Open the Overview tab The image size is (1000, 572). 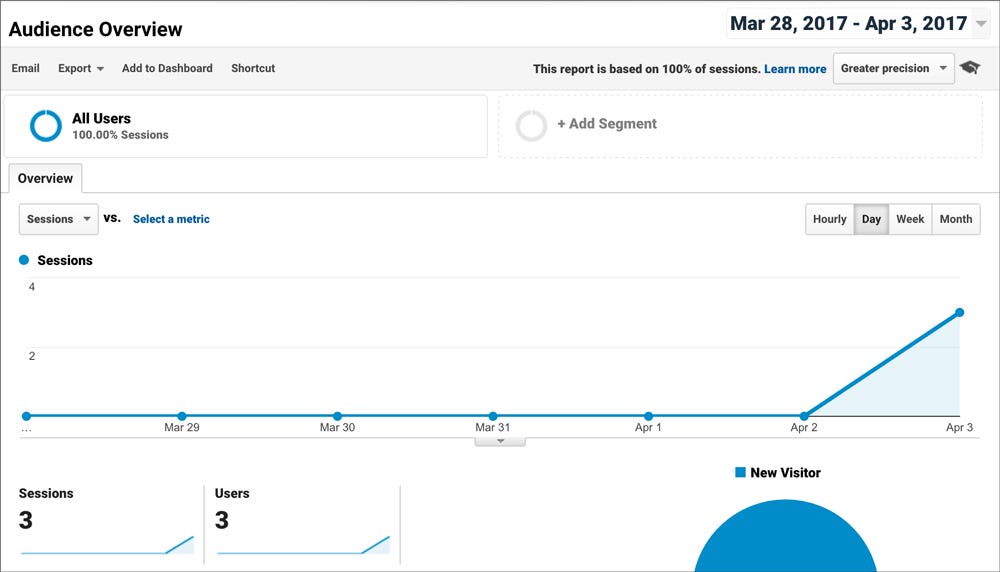(45, 179)
